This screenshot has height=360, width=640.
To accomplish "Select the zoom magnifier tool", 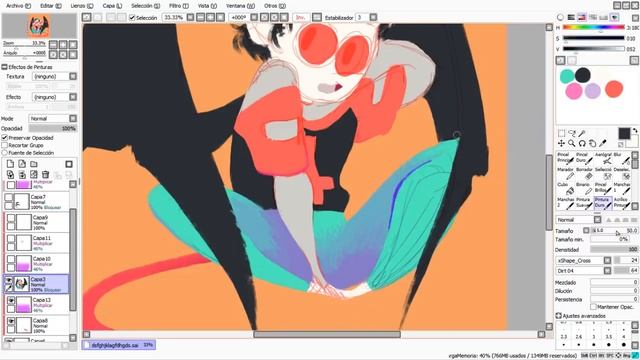I will 572,143.
